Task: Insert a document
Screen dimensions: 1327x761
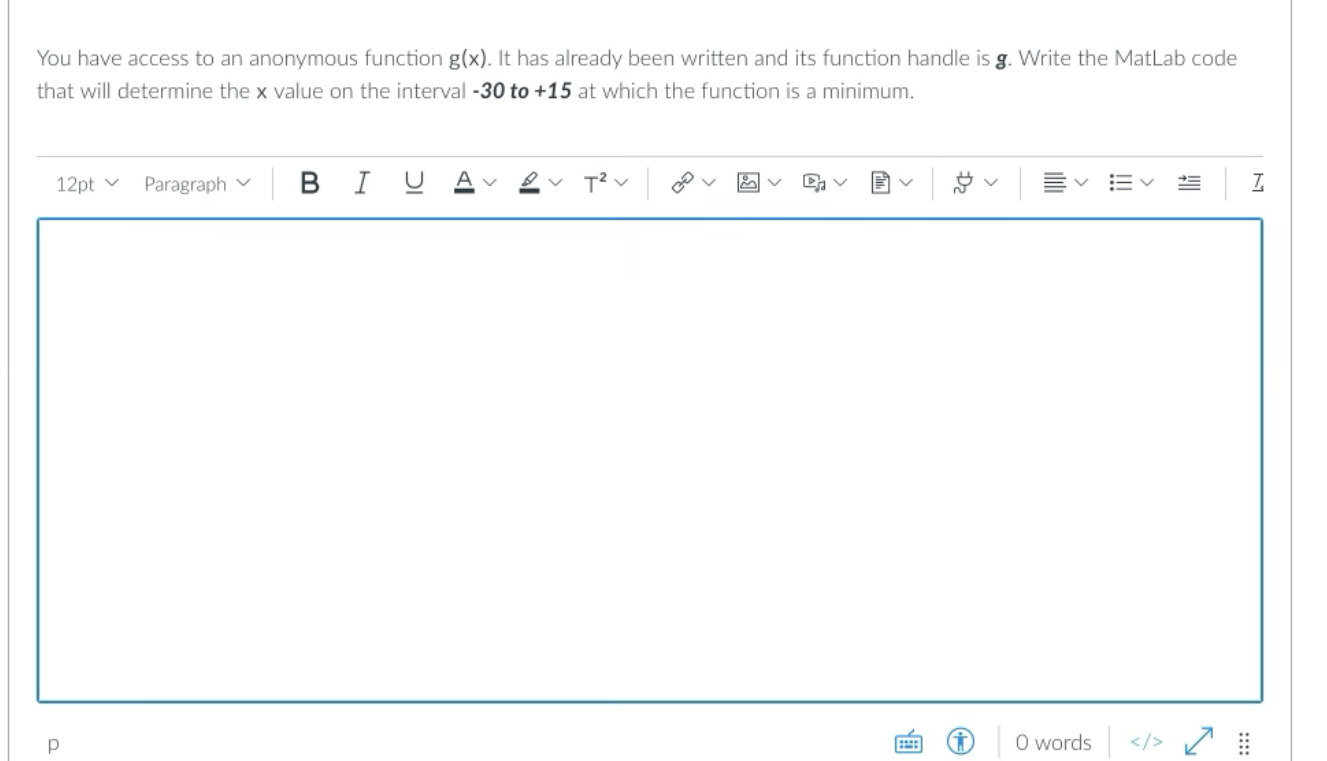Action: click(x=882, y=182)
